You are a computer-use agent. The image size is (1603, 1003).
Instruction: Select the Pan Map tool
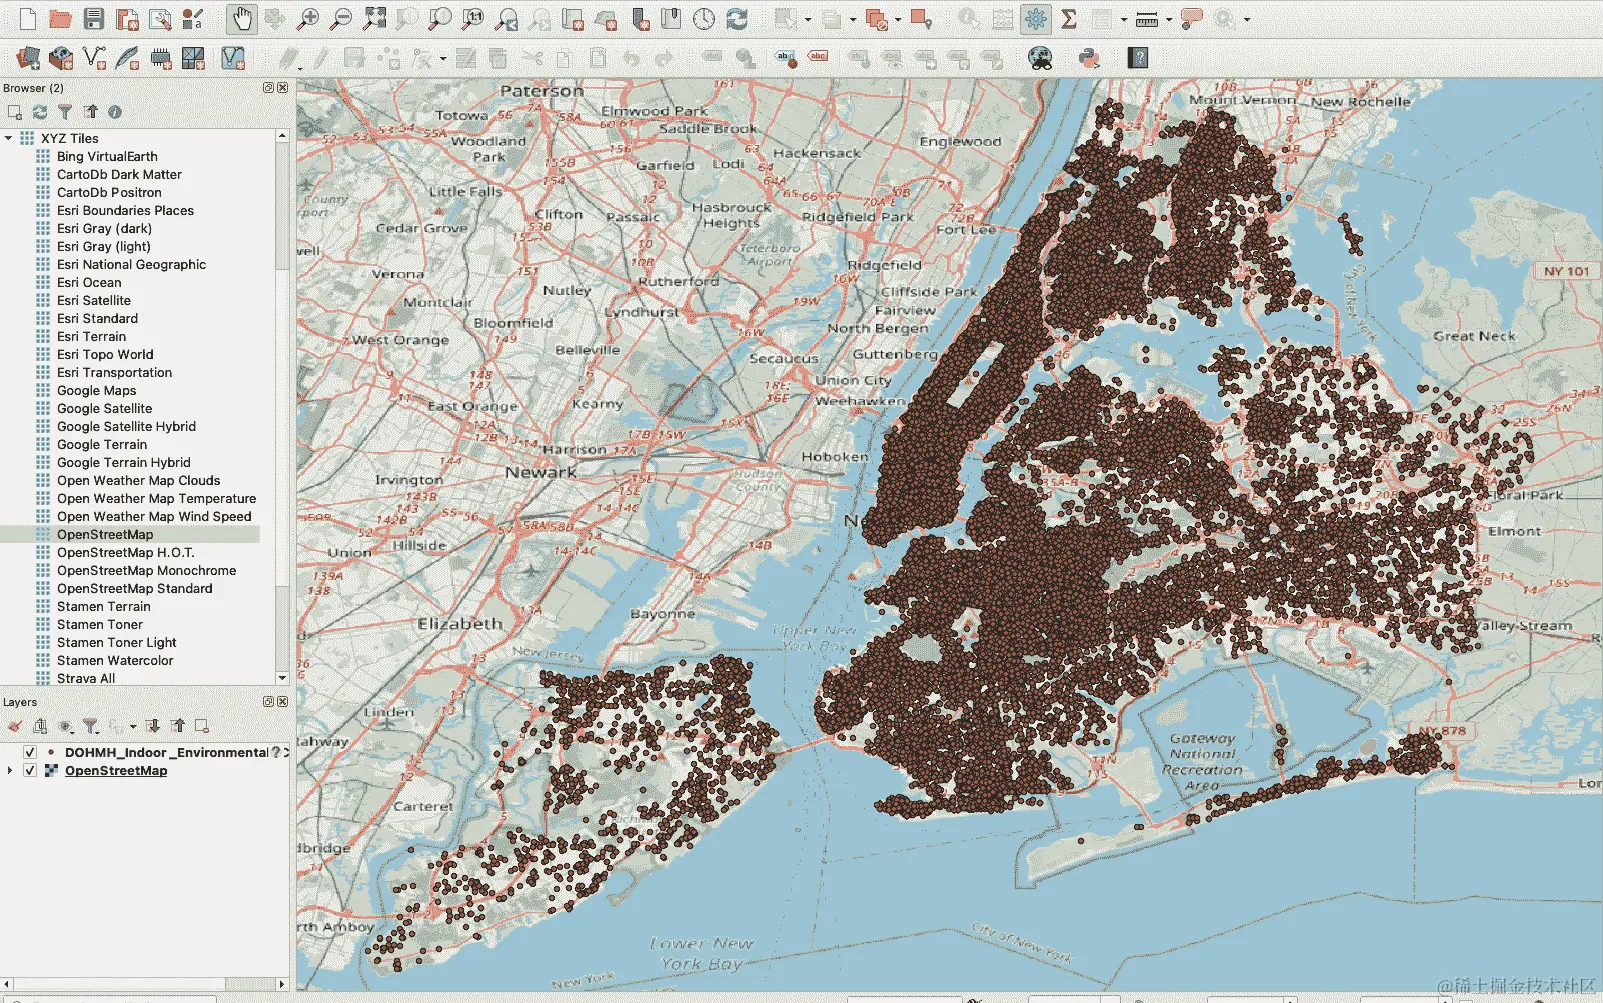[x=244, y=17]
